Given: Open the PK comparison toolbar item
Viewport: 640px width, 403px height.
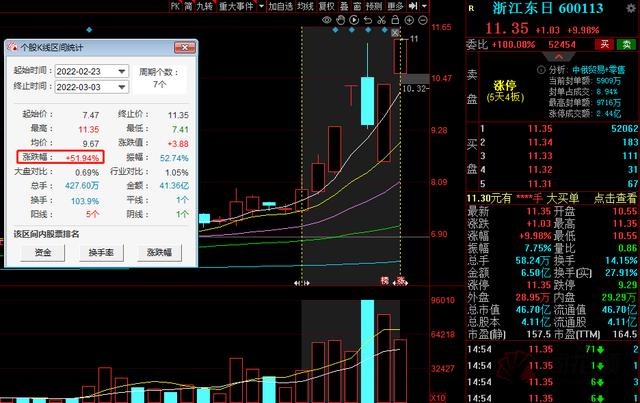Looking at the screenshot, I should [175, 6].
